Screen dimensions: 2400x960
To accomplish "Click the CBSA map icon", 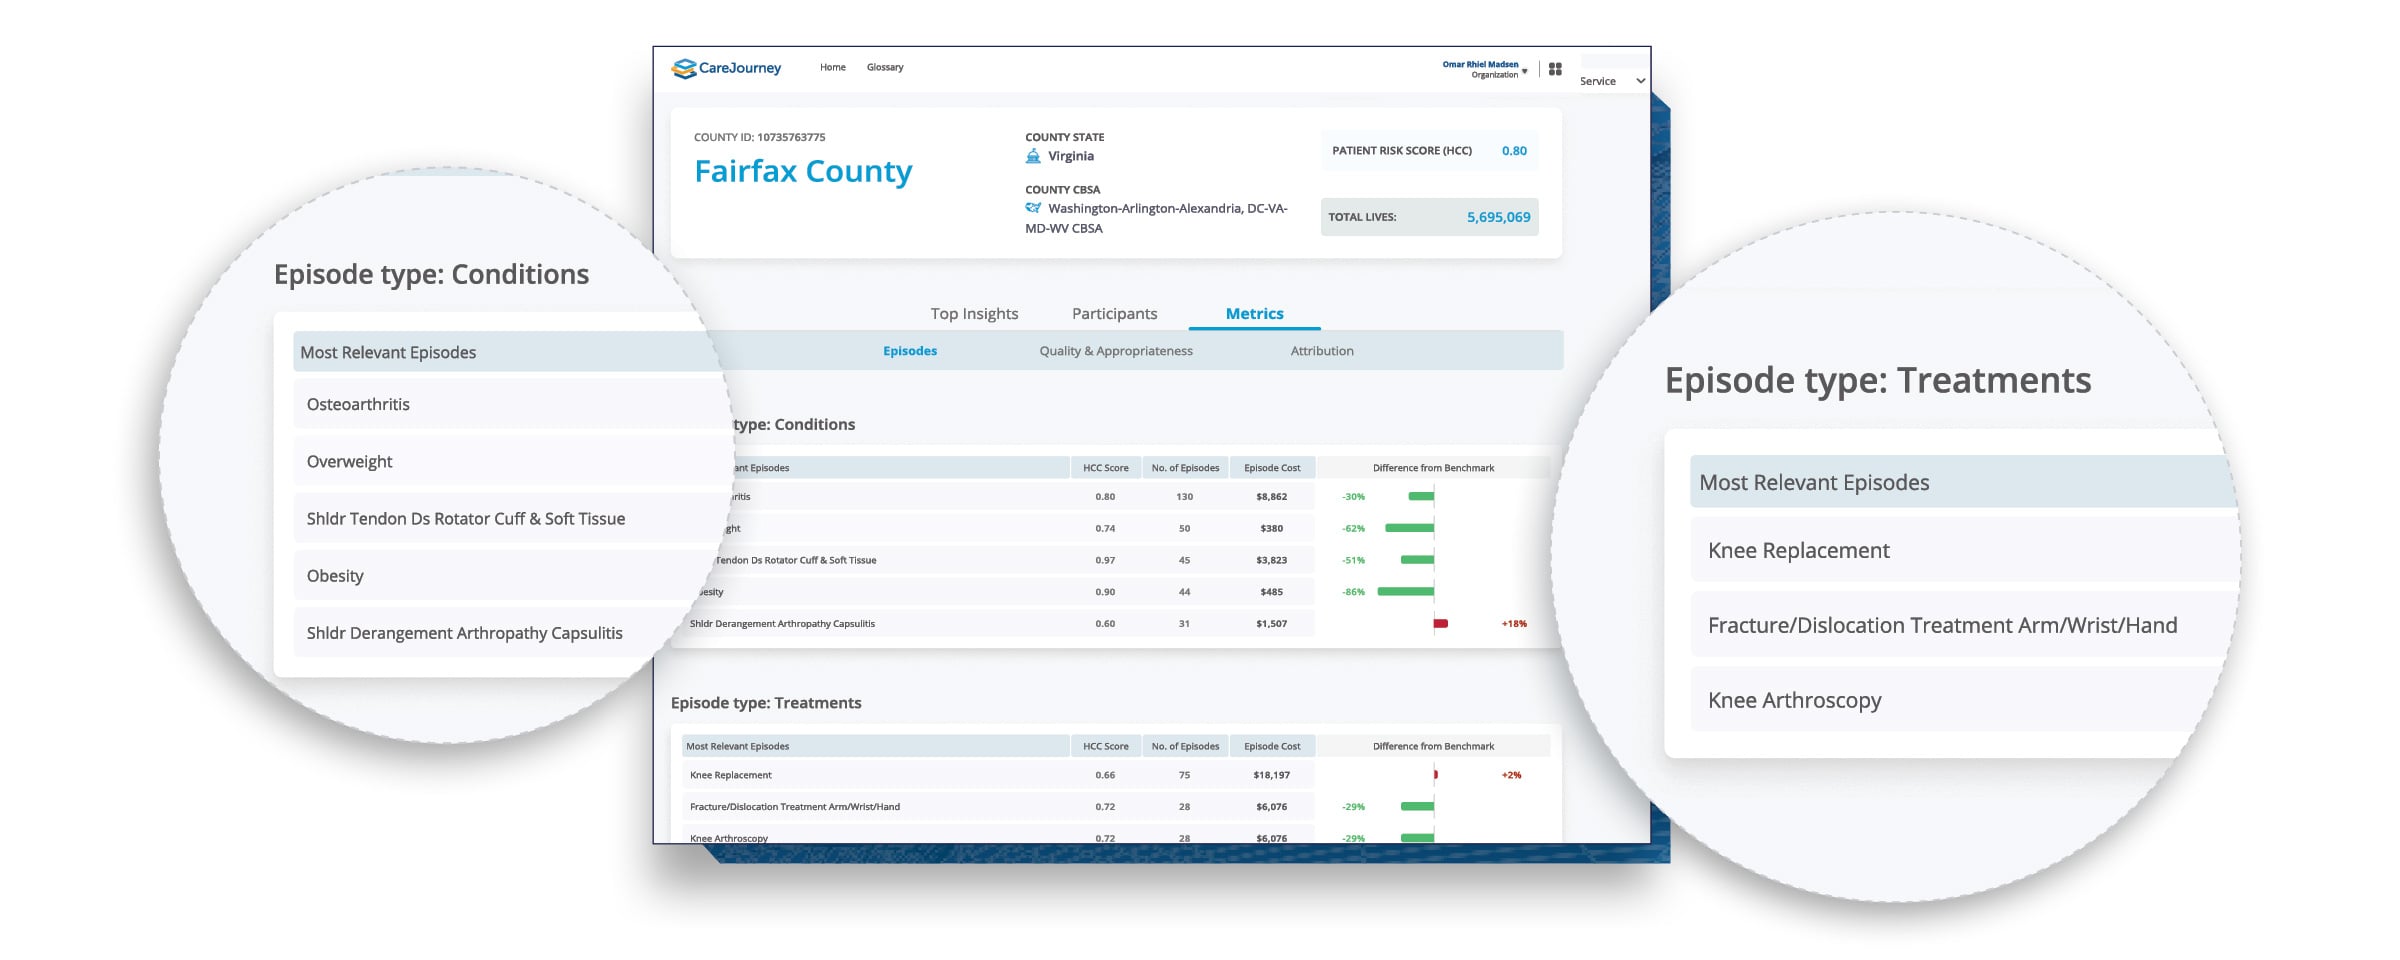I will (1033, 208).
